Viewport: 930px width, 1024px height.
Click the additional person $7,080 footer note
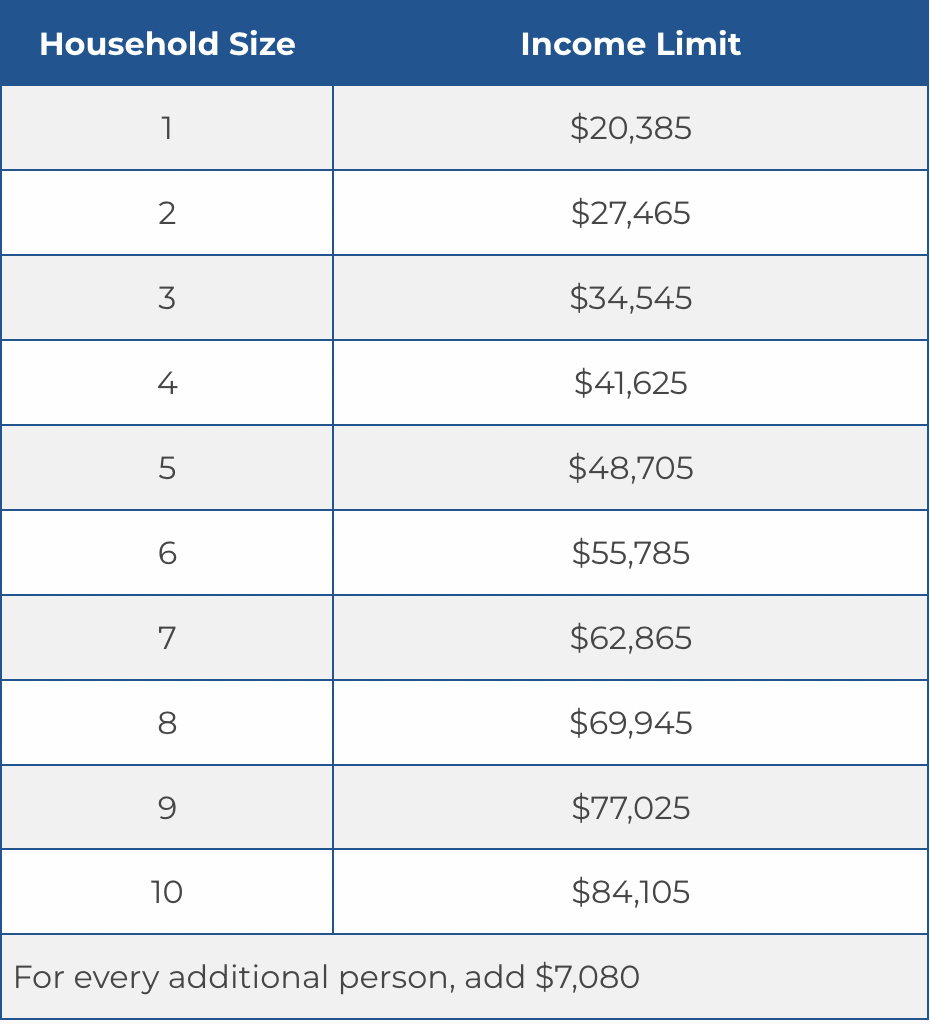pos(327,977)
